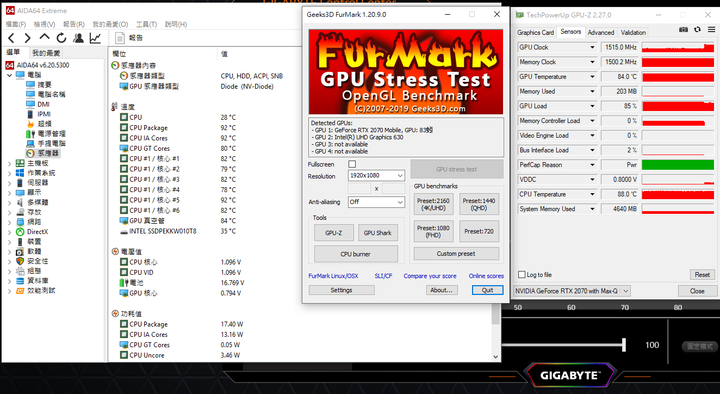This screenshot has height=394, width=720.
Task: Select AIDA64 v6.20.5300 root tree item
Action: click(38, 65)
